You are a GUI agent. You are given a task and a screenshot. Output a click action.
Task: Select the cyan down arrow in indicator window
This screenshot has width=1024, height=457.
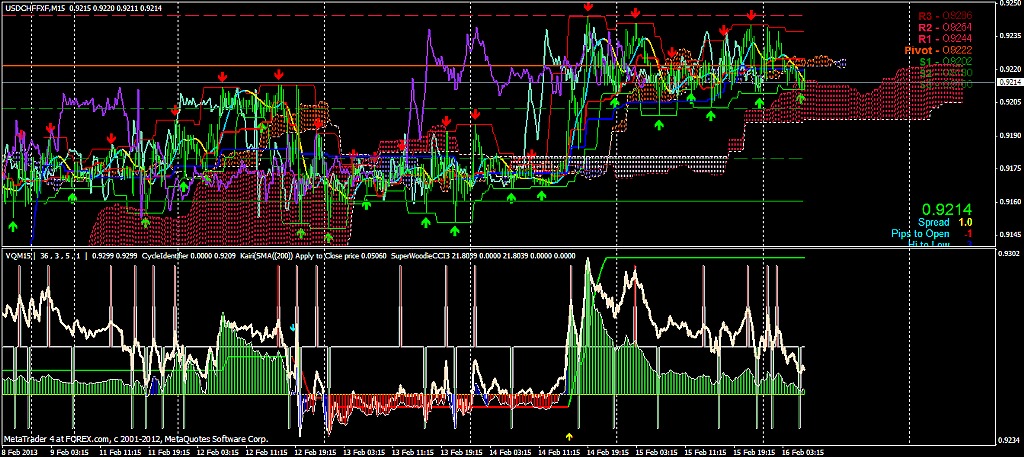(x=293, y=327)
